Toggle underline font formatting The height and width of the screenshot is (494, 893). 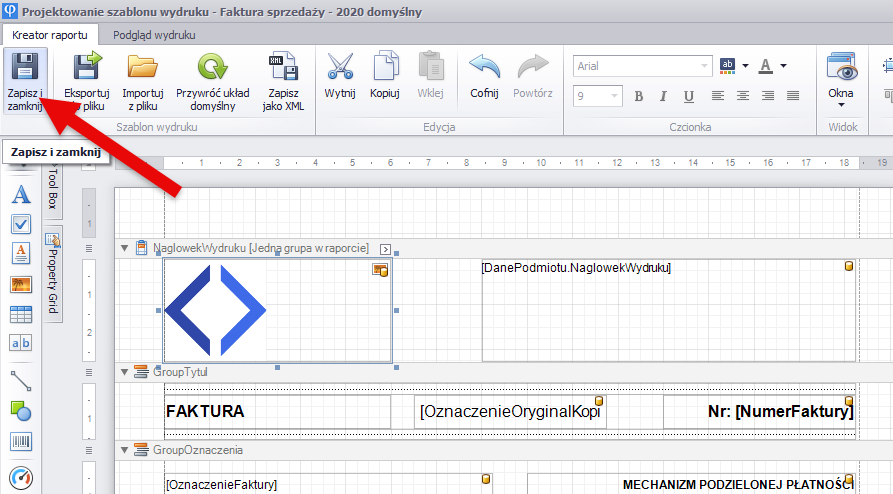(689, 96)
